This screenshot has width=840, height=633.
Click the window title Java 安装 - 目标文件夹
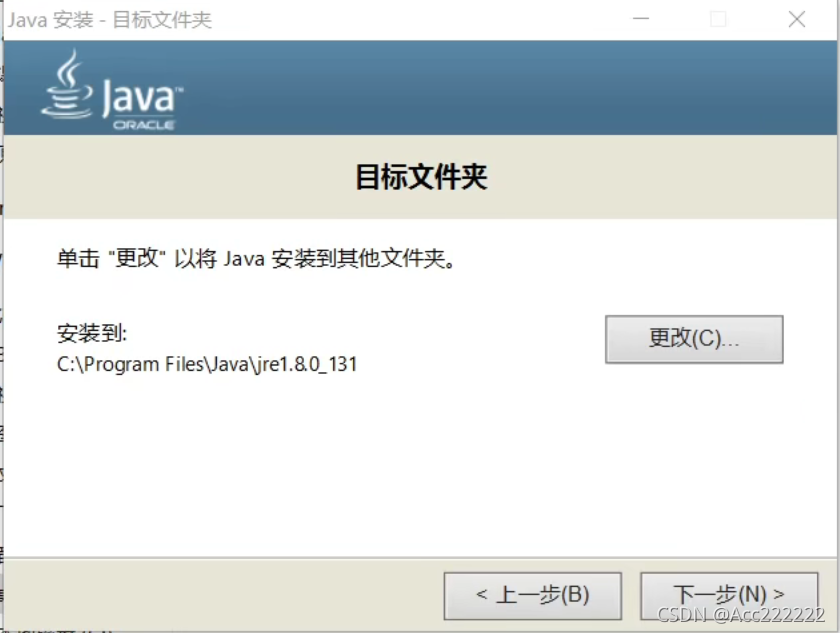coord(110,20)
